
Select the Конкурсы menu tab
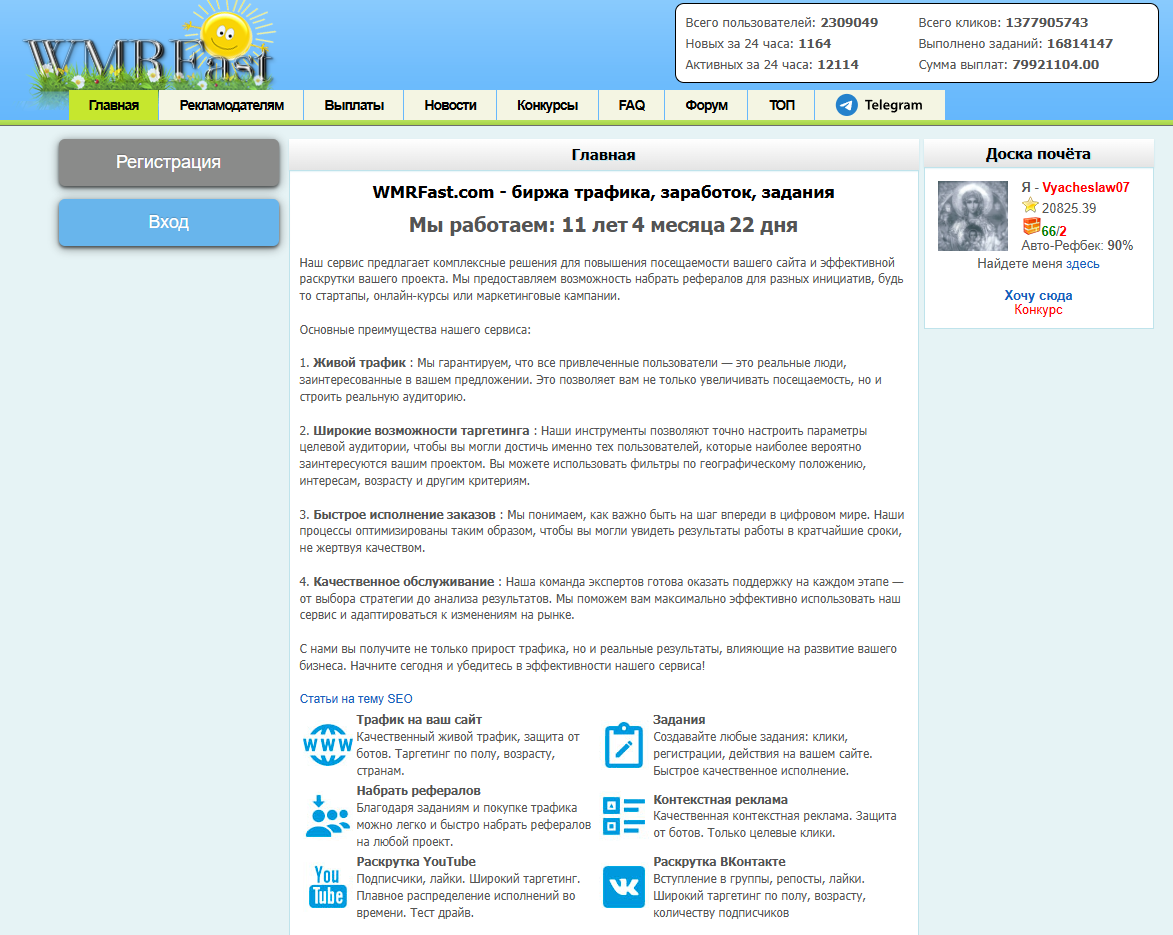pyautogui.click(x=548, y=105)
